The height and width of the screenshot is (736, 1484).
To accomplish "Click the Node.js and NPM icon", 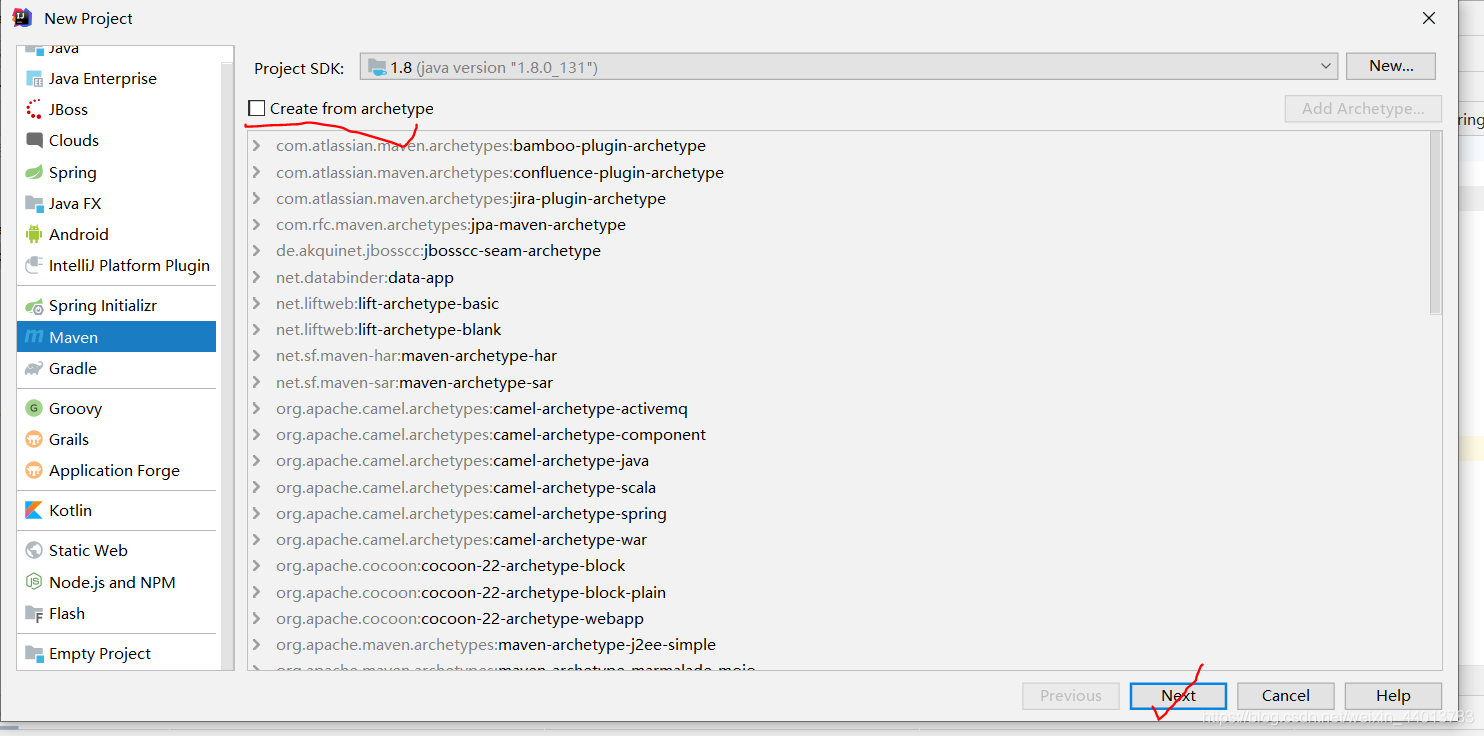I will [x=34, y=583].
